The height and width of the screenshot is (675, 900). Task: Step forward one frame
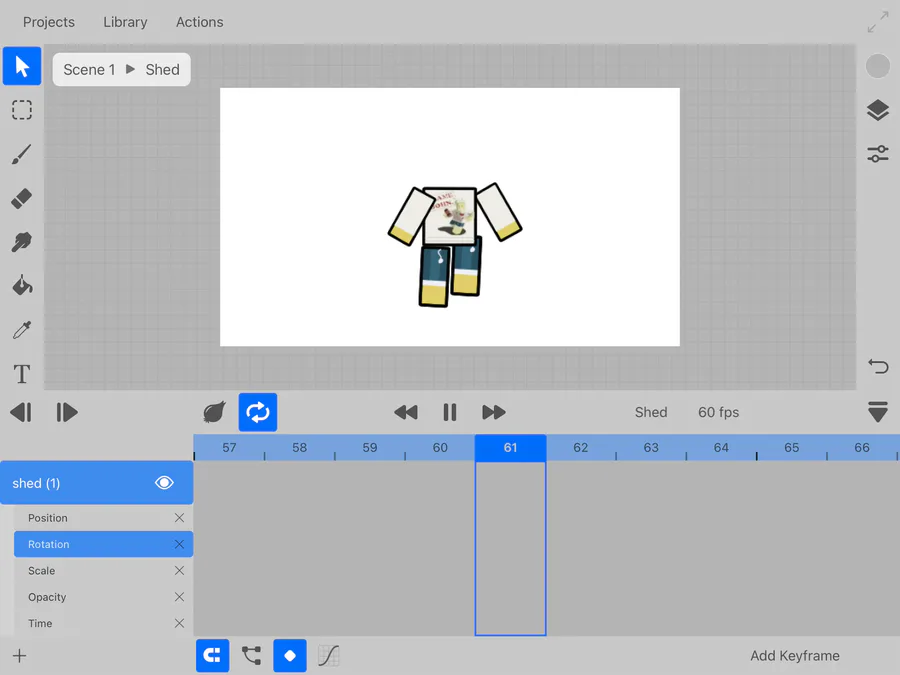point(67,412)
